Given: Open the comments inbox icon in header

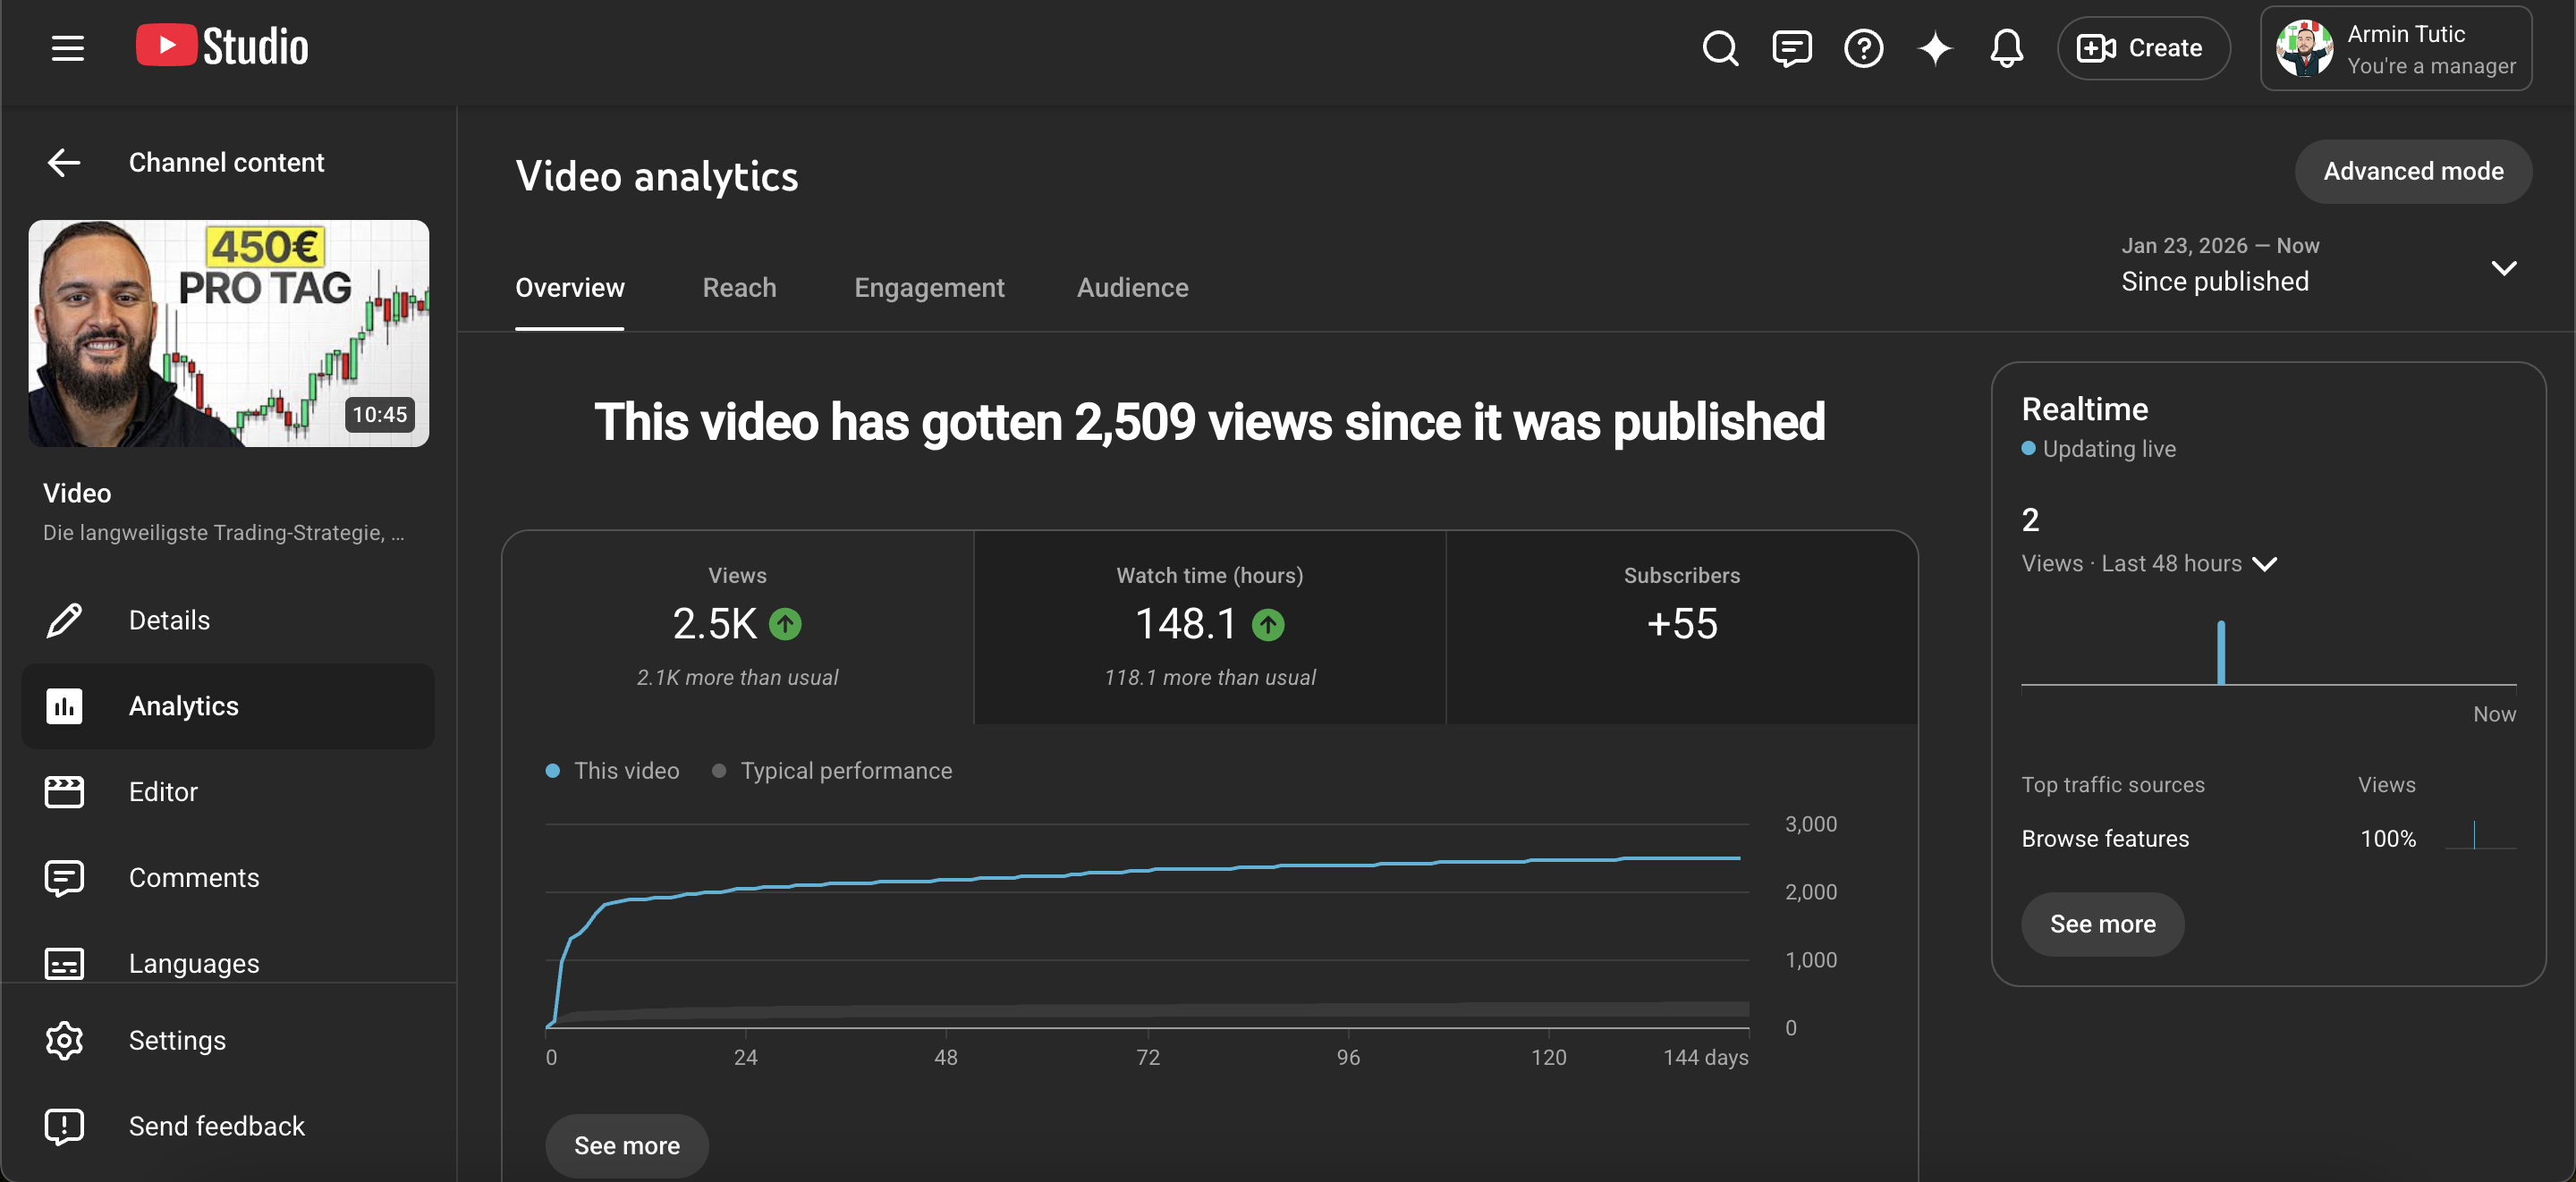Looking at the screenshot, I should click(1791, 48).
